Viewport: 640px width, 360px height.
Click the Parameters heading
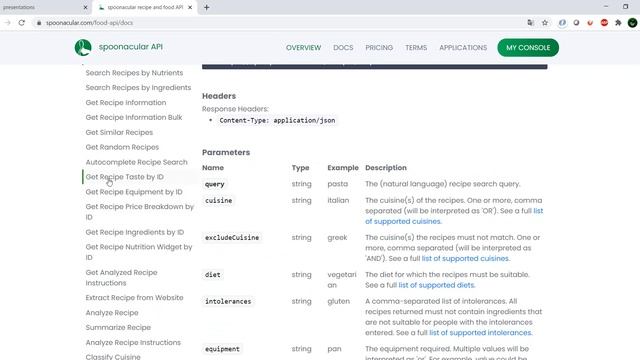coord(226,152)
